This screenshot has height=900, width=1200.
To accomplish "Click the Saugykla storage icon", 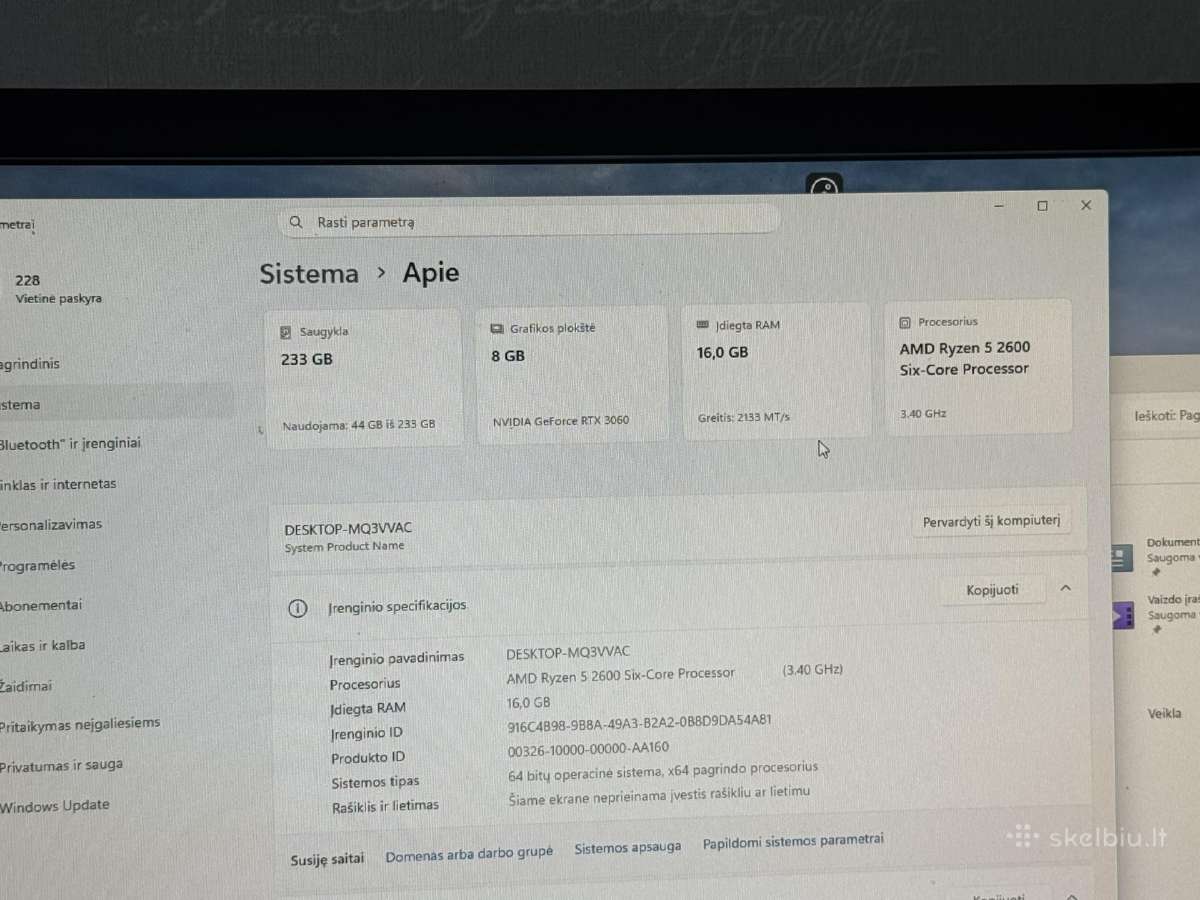I will point(286,332).
